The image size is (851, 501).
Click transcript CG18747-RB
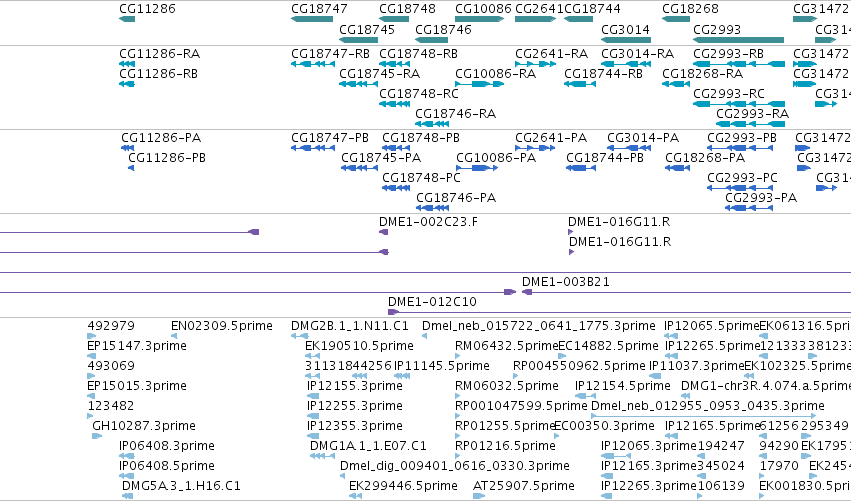[331, 54]
